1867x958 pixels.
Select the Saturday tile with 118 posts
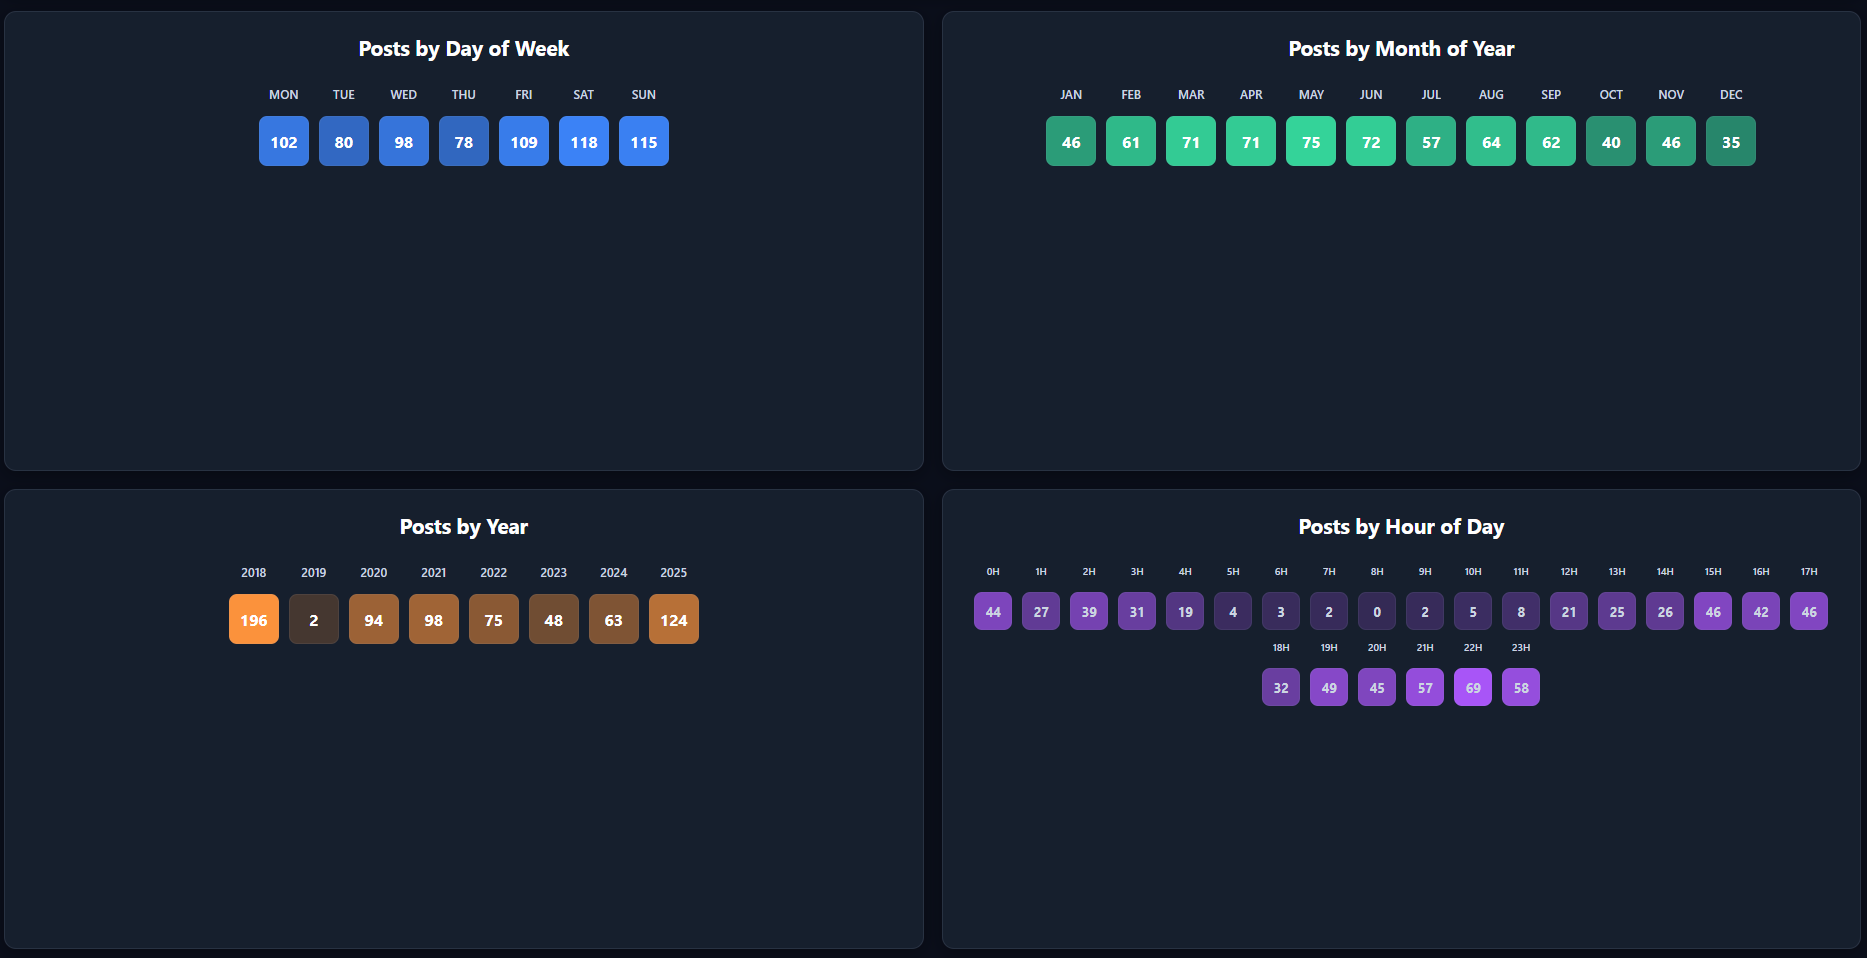pyautogui.click(x=584, y=141)
